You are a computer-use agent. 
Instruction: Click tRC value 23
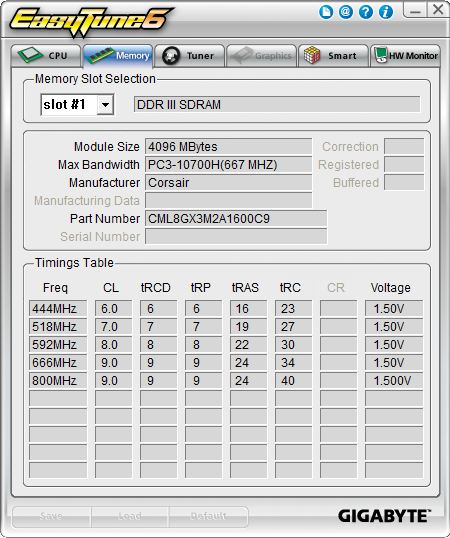click(x=293, y=308)
